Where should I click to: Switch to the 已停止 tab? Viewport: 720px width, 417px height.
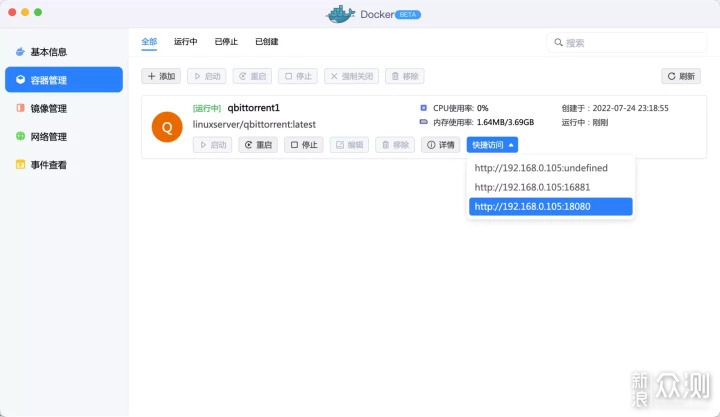pos(226,42)
